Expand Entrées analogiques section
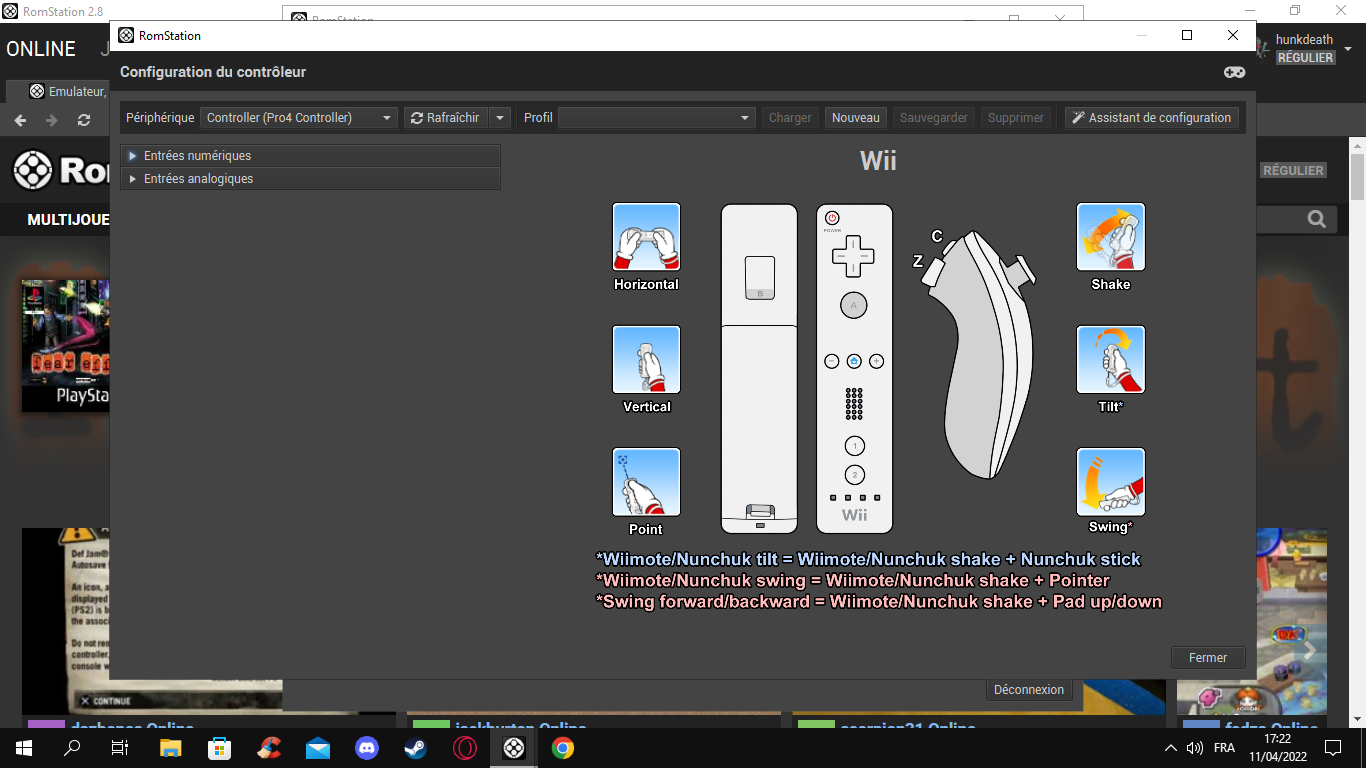1366x768 pixels. [x=310, y=179]
